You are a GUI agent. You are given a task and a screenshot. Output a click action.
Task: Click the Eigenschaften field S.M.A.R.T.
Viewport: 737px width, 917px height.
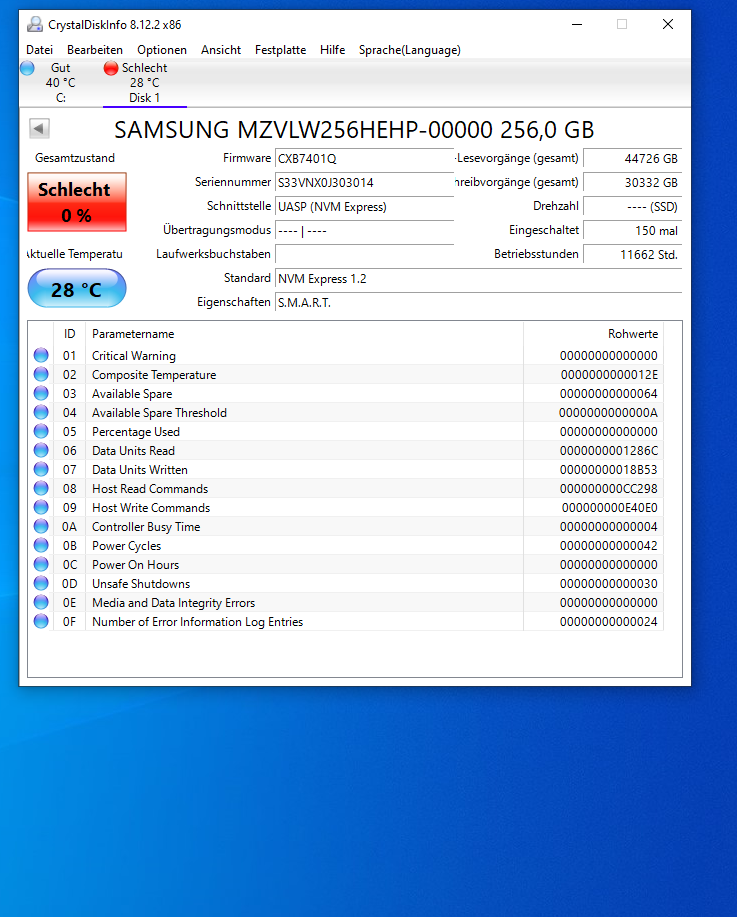coord(478,302)
